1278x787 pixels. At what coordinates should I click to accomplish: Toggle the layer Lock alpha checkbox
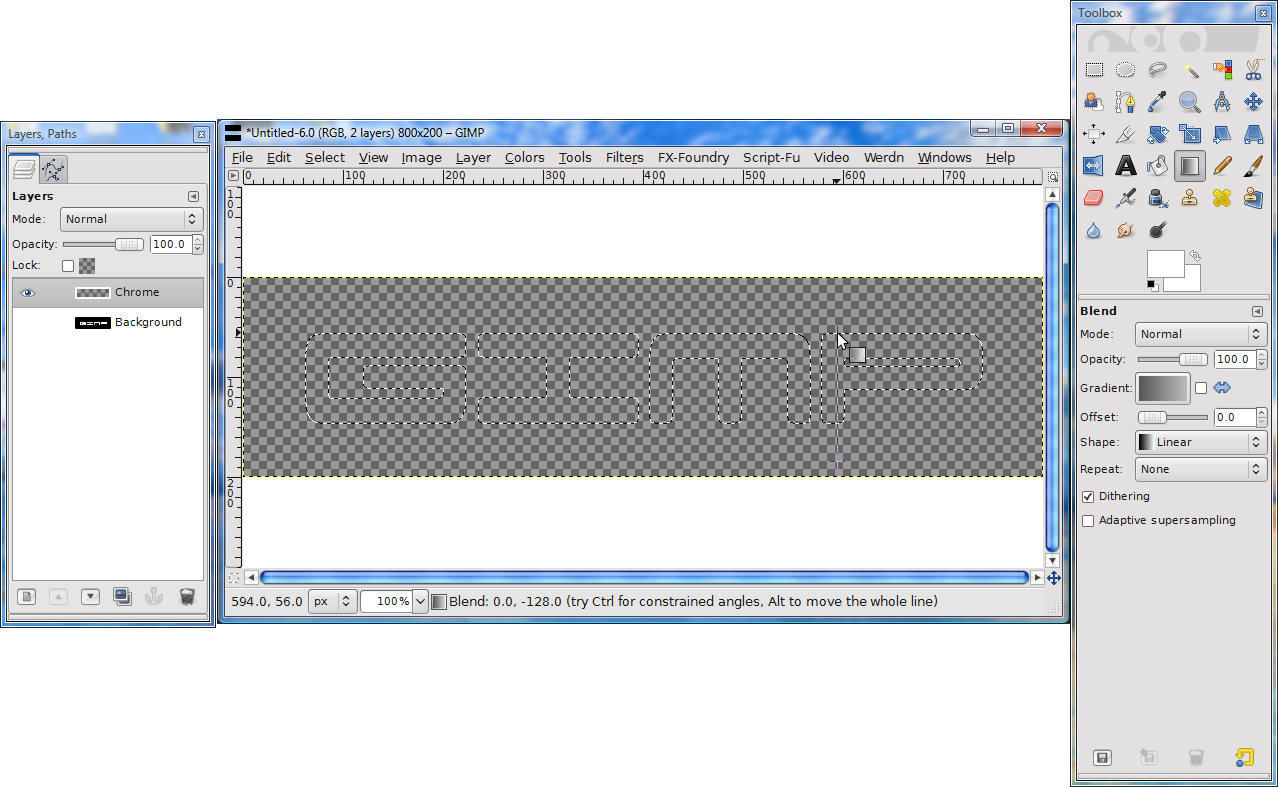point(68,266)
